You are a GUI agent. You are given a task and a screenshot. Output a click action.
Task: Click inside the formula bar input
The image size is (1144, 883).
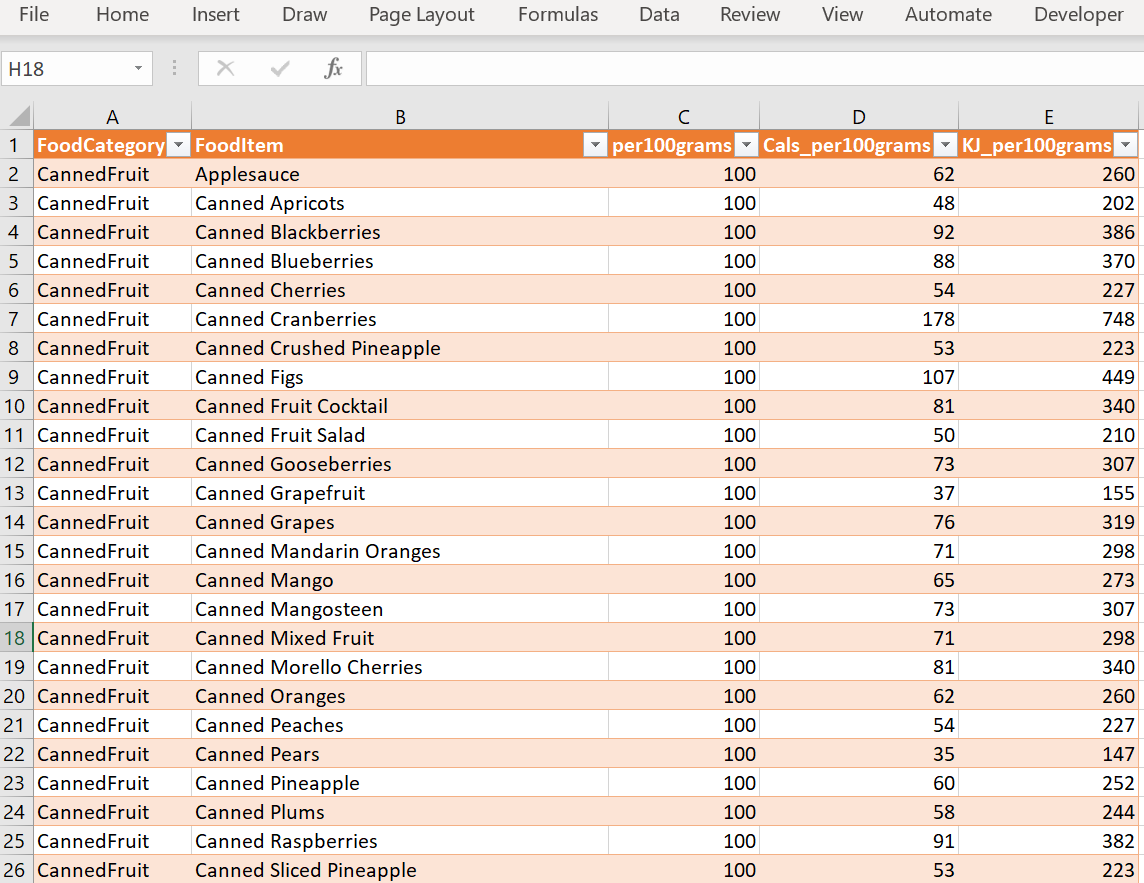[750, 69]
